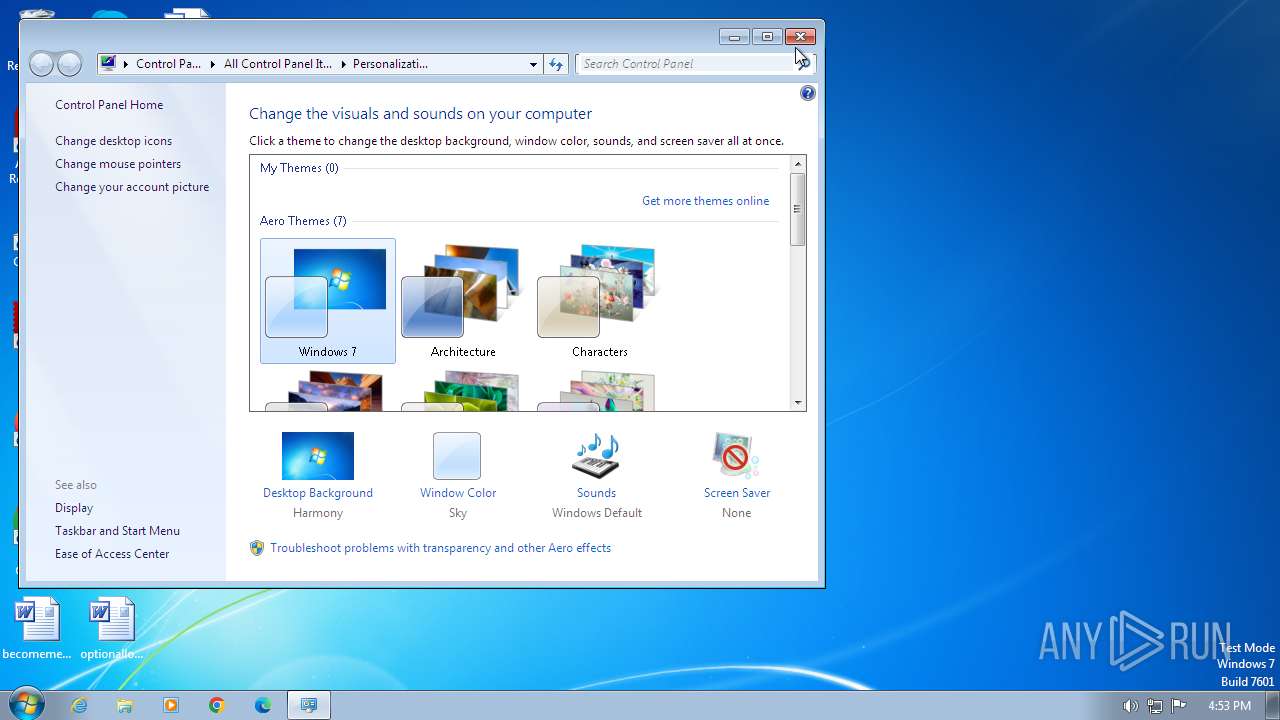Select the optionallo... Word document desktop icon

pos(112,629)
